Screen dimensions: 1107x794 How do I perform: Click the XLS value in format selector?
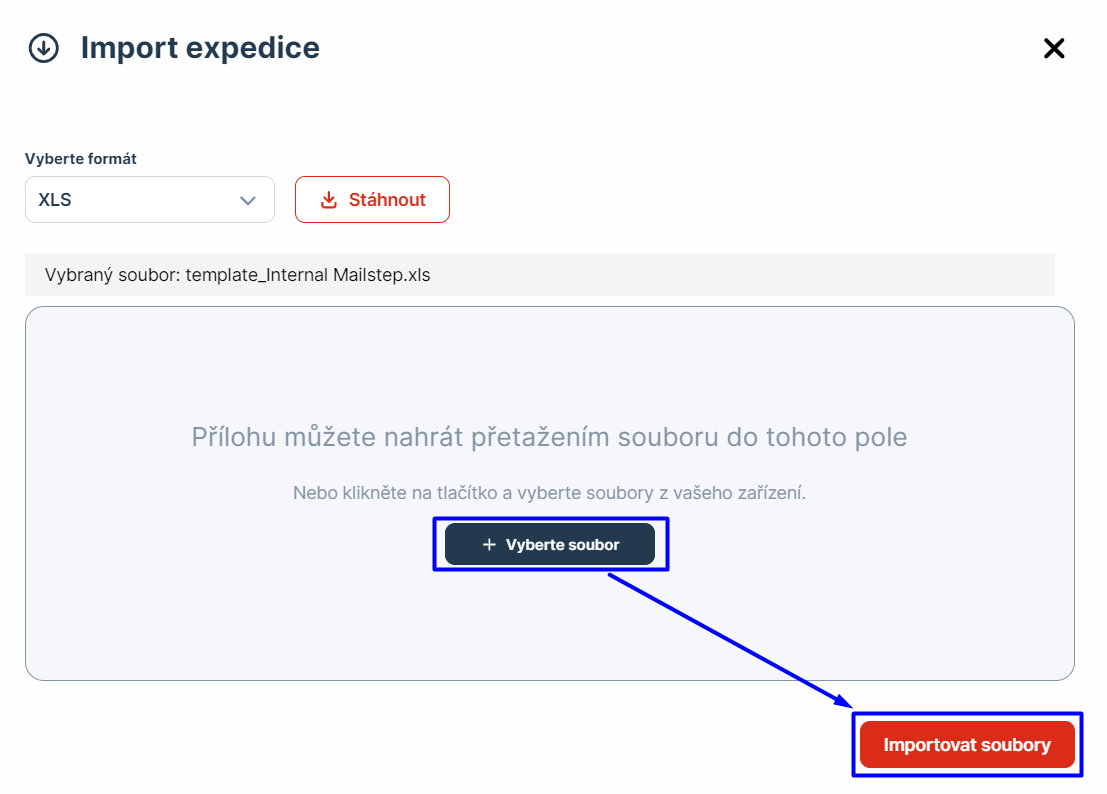pyautogui.click(x=55, y=200)
